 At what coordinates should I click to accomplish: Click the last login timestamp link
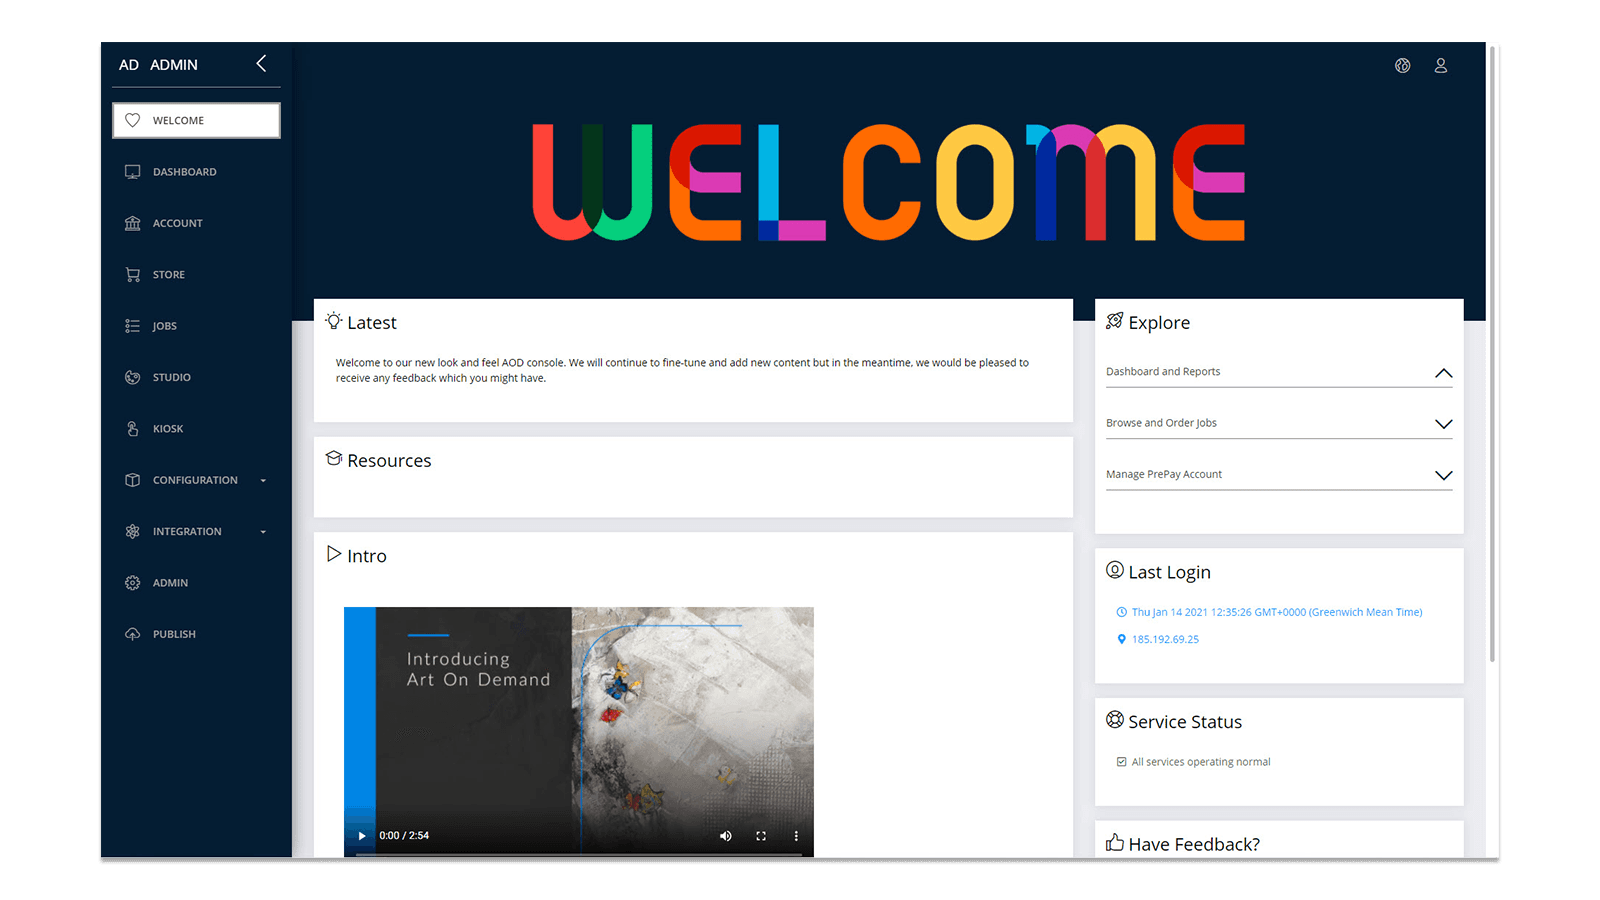1276,611
